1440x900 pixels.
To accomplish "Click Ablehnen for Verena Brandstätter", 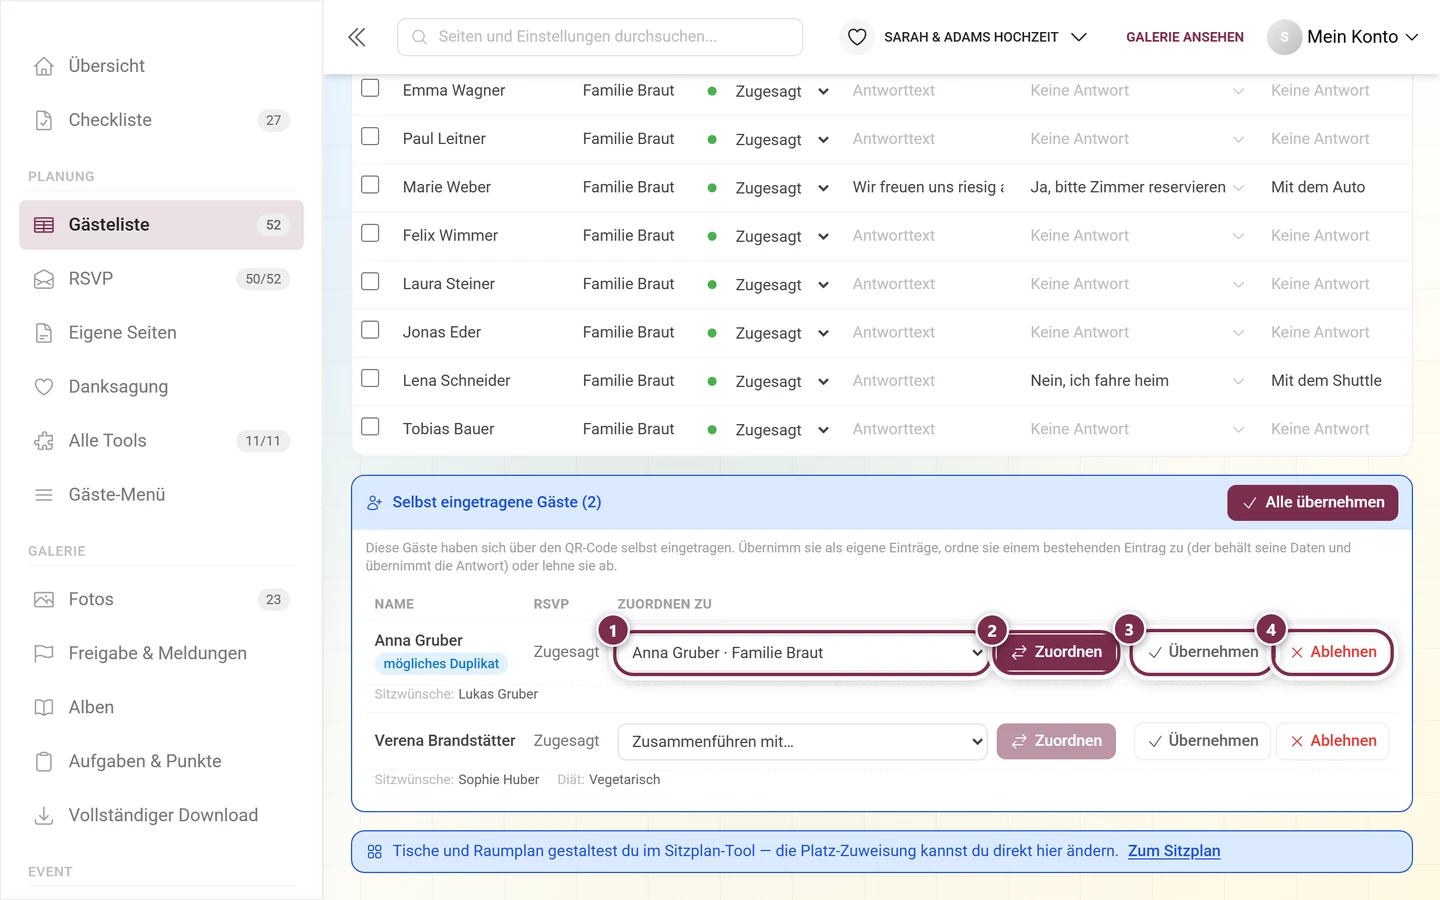I will pyautogui.click(x=1333, y=741).
